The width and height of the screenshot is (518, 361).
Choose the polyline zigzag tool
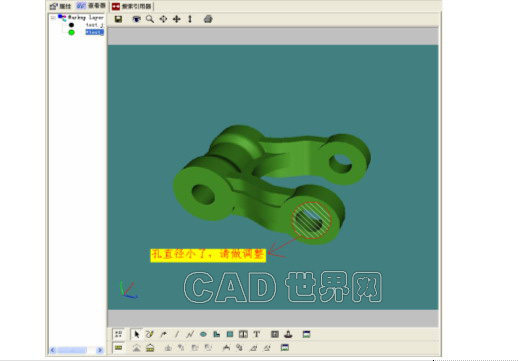190,334
